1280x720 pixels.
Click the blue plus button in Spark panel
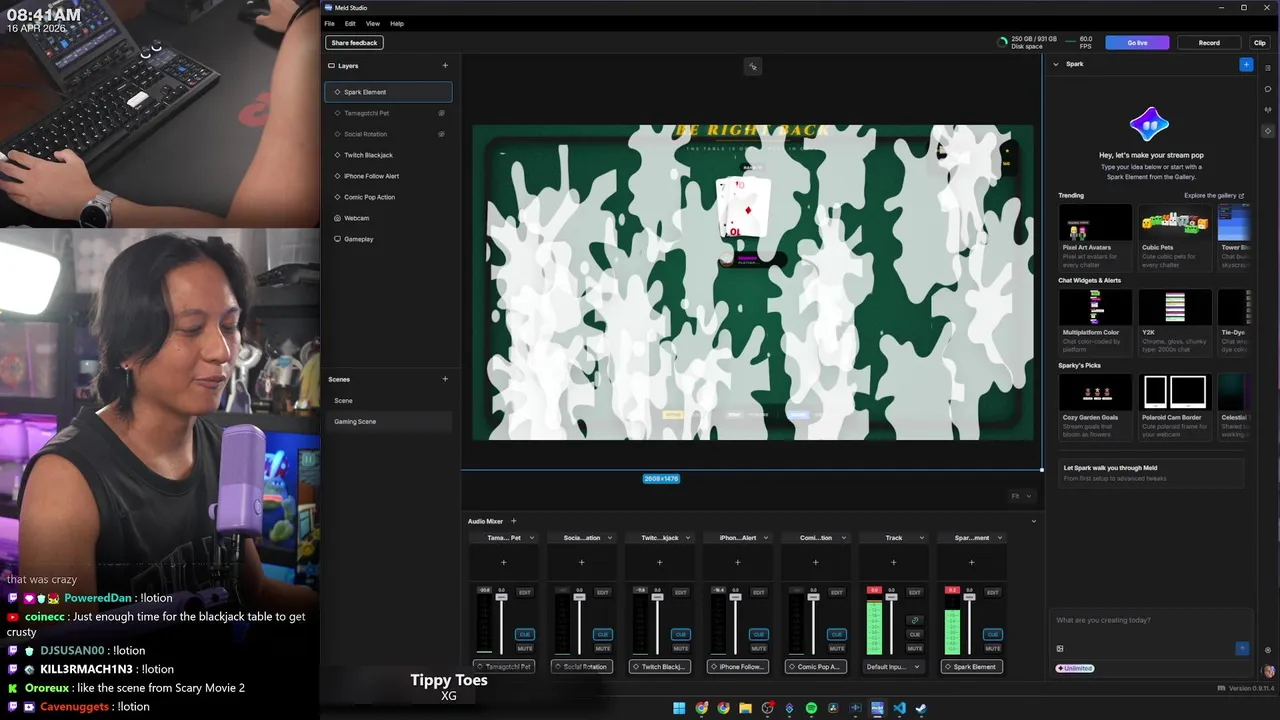click(1246, 64)
